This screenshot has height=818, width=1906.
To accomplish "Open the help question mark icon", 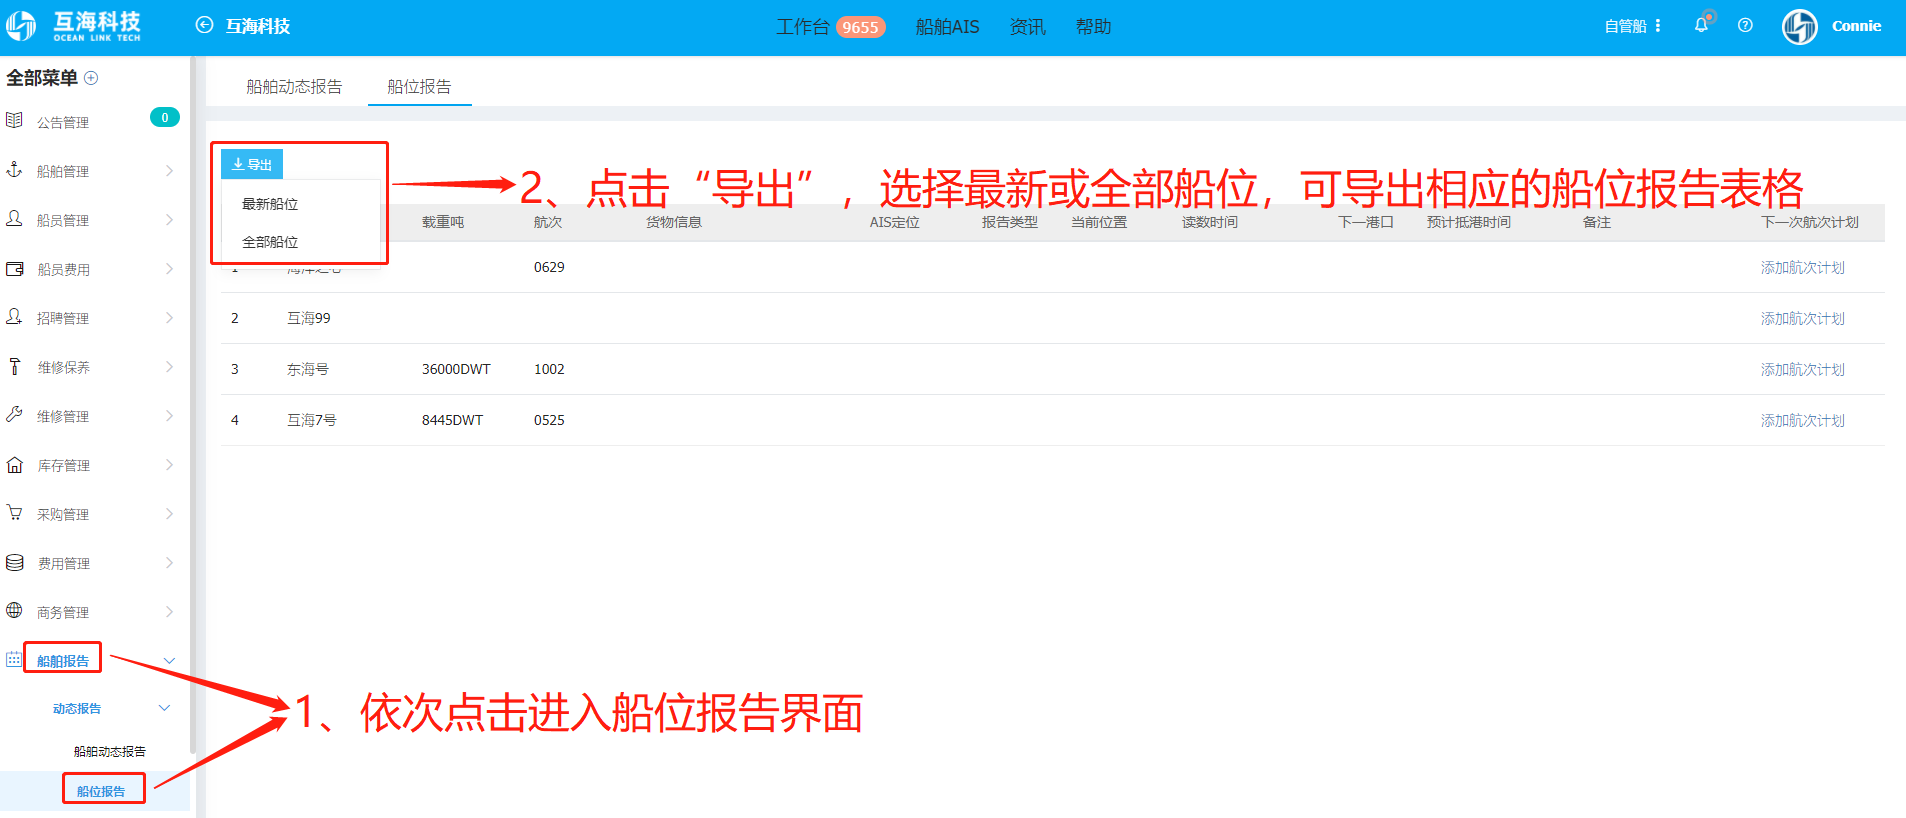I will [1745, 26].
